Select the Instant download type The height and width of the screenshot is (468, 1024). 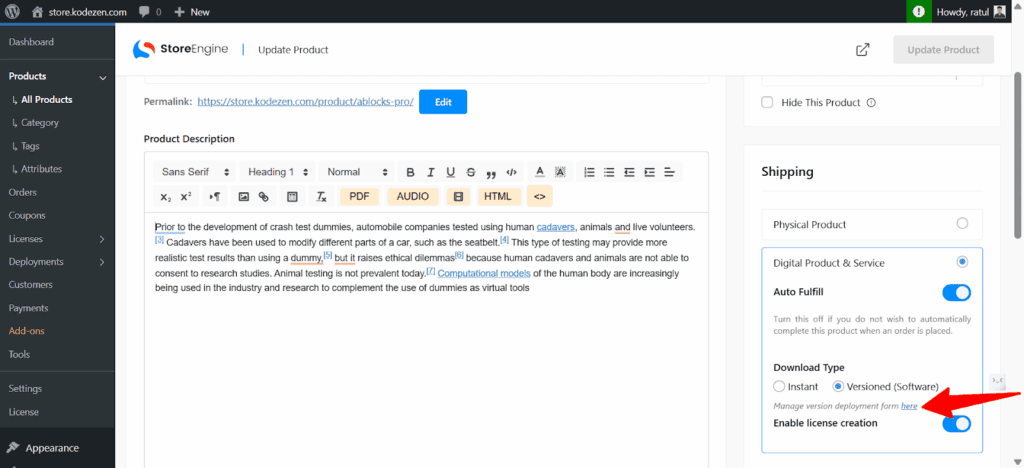click(x=780, y=386)
